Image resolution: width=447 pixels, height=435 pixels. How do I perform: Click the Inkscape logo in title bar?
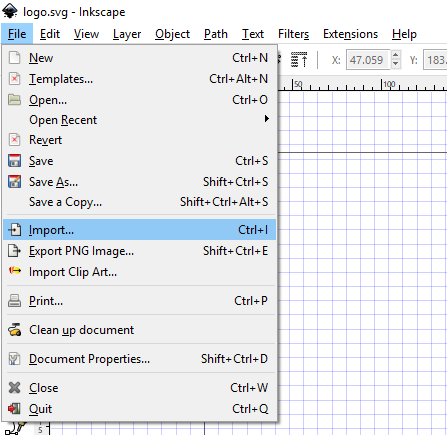(x=10, y=11)
